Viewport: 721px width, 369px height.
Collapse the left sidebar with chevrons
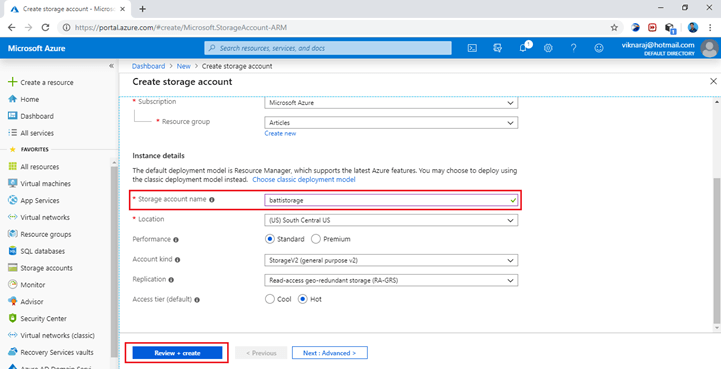111,66
